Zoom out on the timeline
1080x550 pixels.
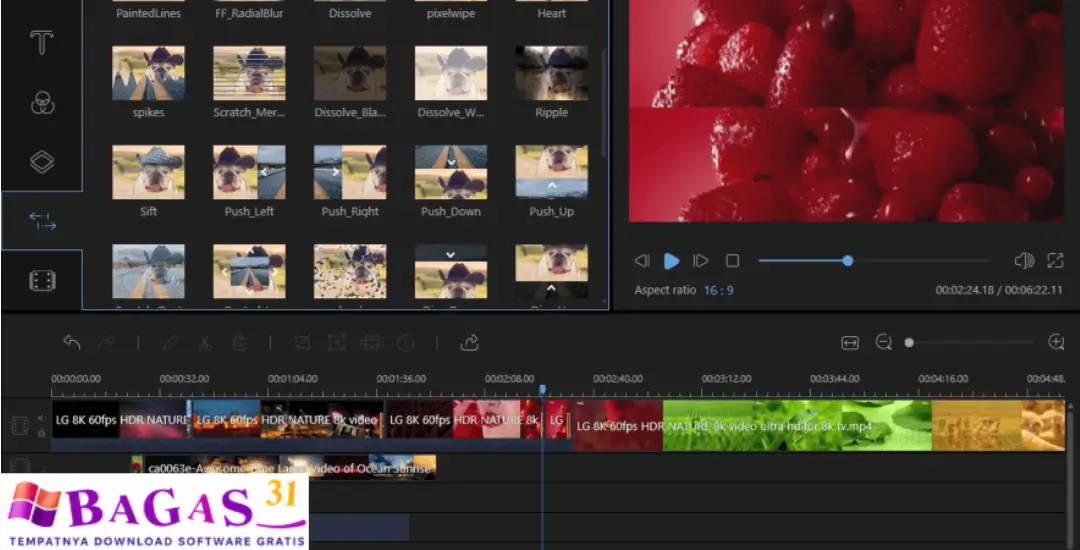pos(884,342)
